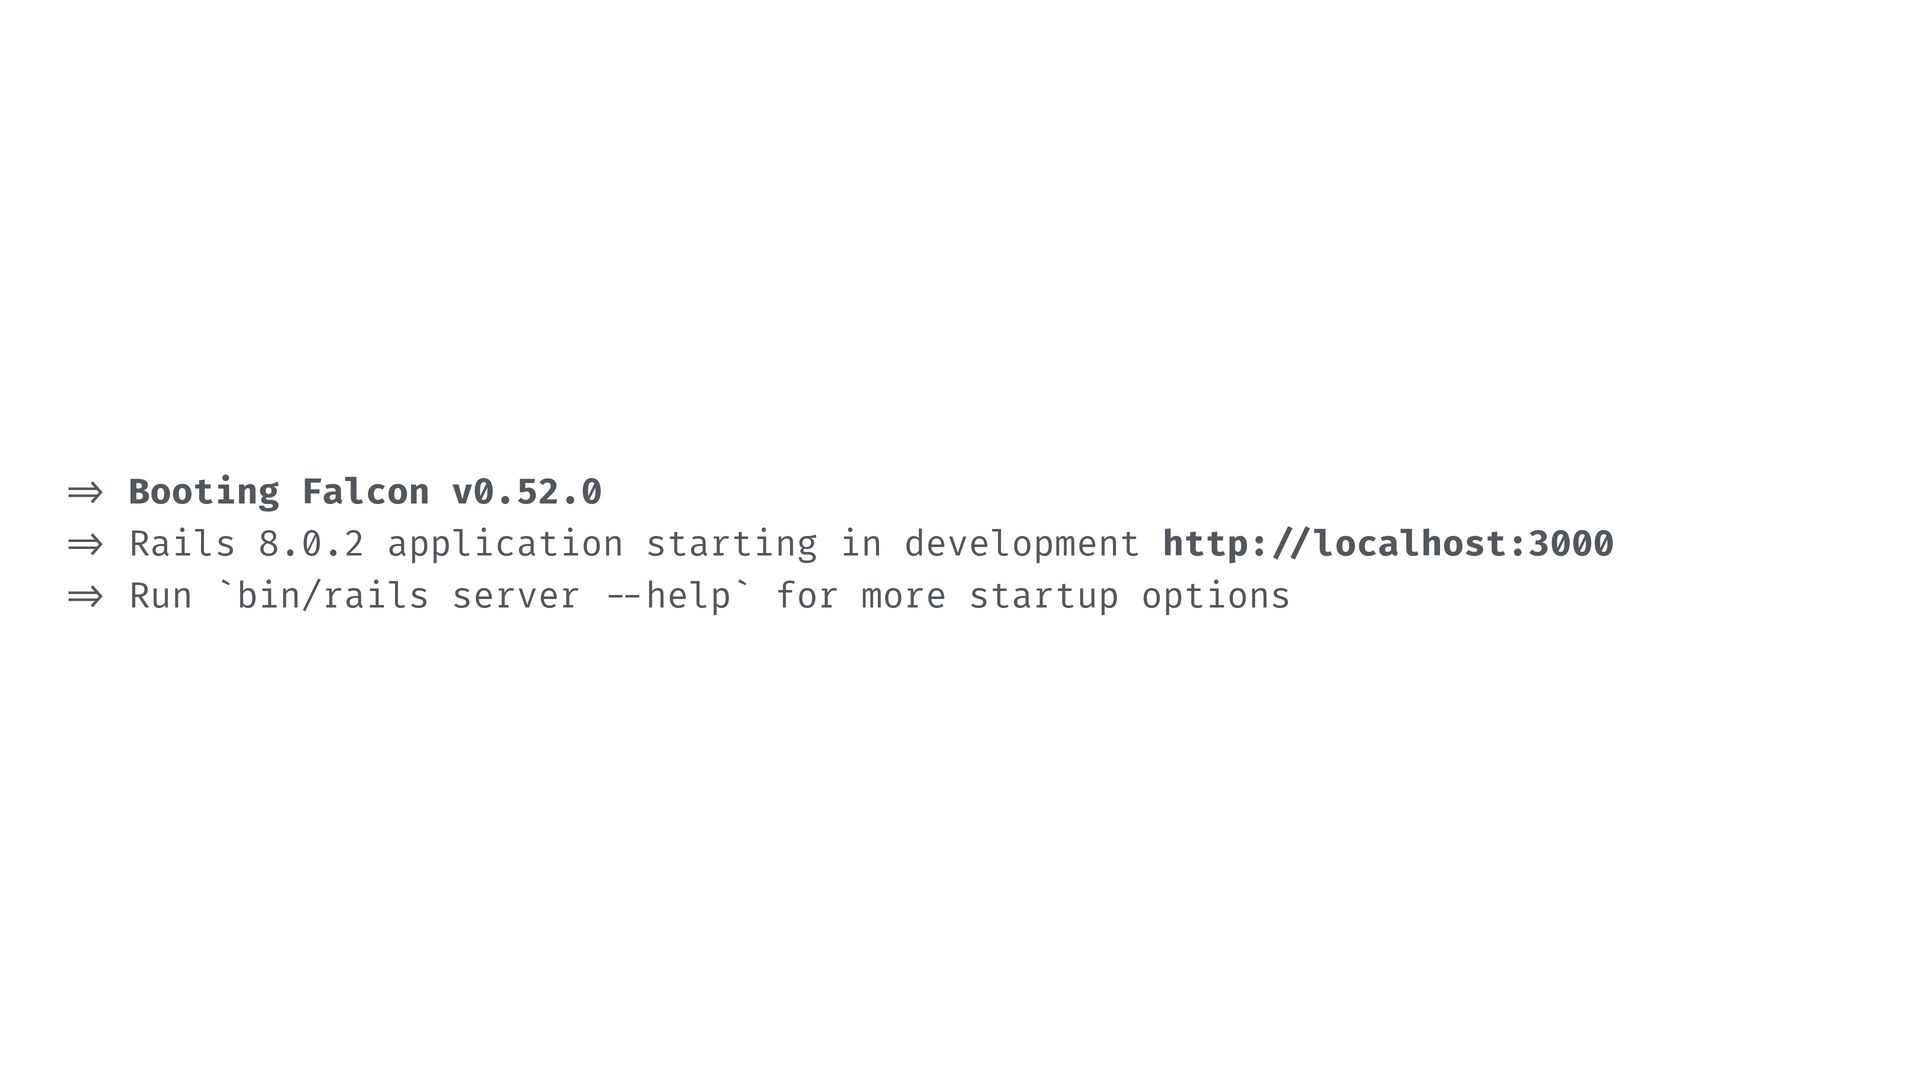Viewport: 1920px width, 1080px height.
Task: Click the bold word Booting
Action: [204, 492]
